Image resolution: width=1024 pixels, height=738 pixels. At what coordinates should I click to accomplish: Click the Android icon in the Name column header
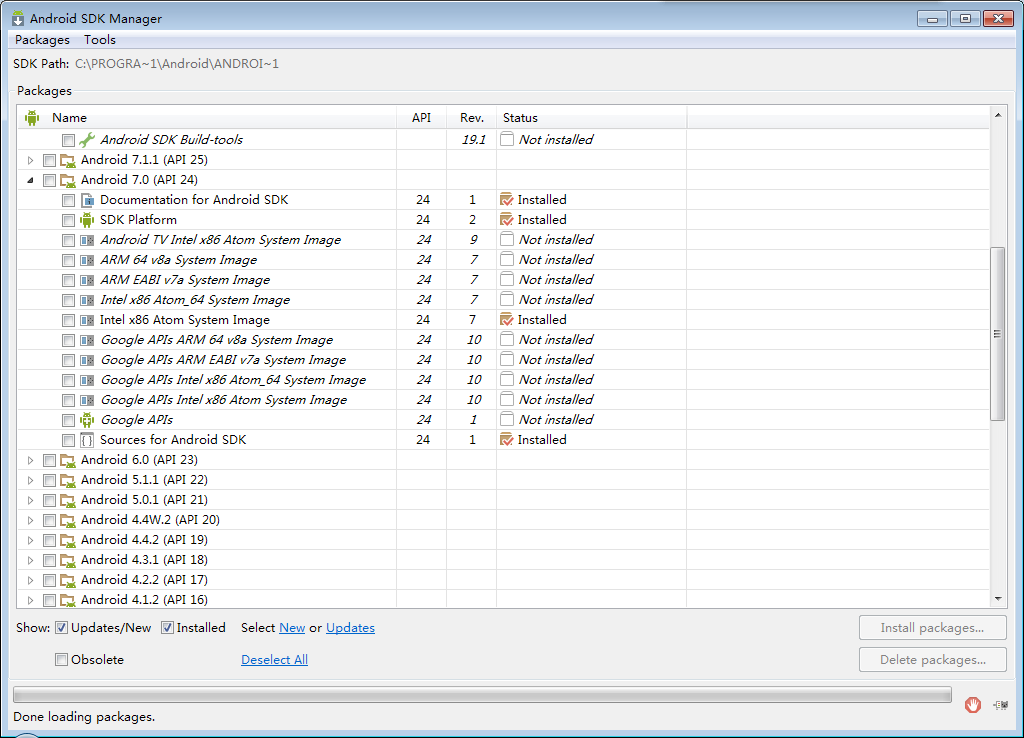(x=32, y=118)
